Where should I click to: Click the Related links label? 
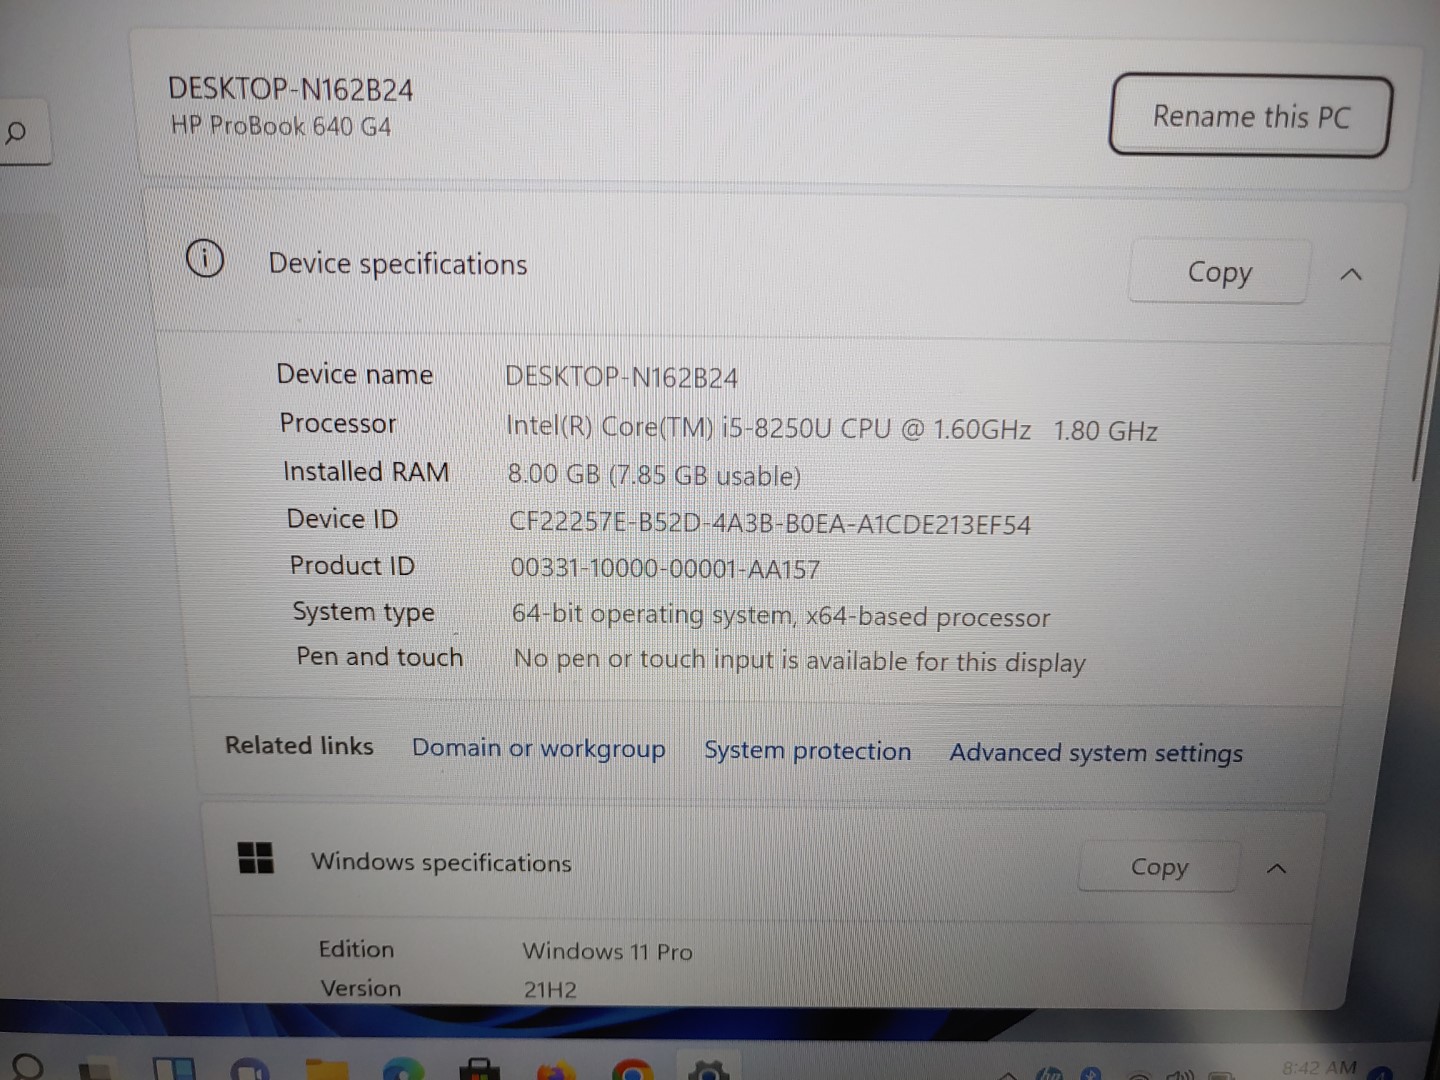[x=299, y=745]
